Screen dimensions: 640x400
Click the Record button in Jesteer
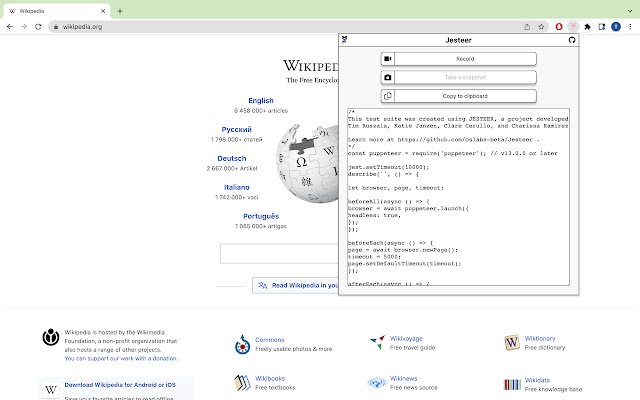pyautogui.click(x=465, y=59)
